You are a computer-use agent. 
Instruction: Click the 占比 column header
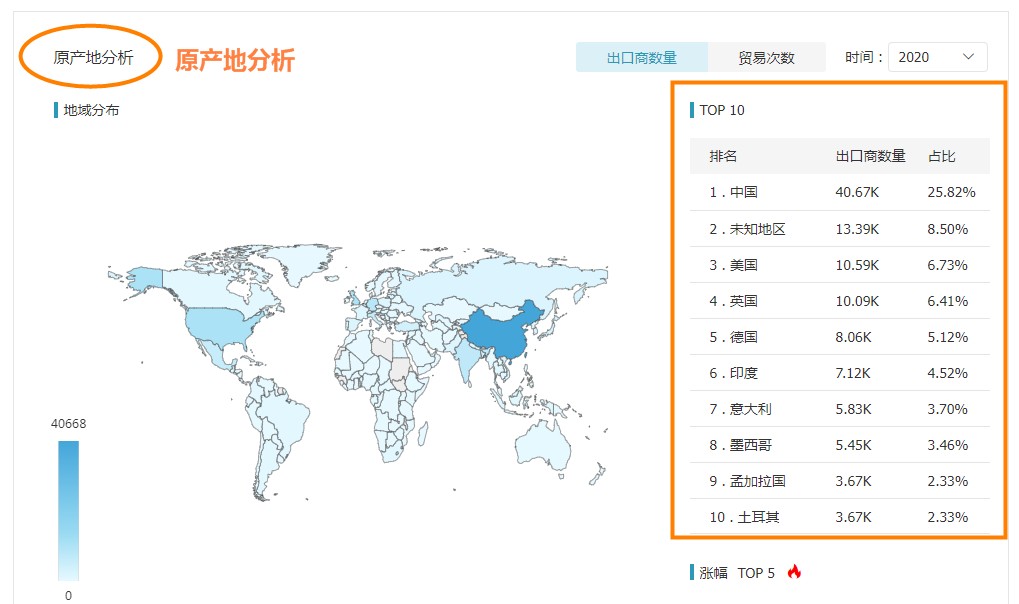point(941,156)
